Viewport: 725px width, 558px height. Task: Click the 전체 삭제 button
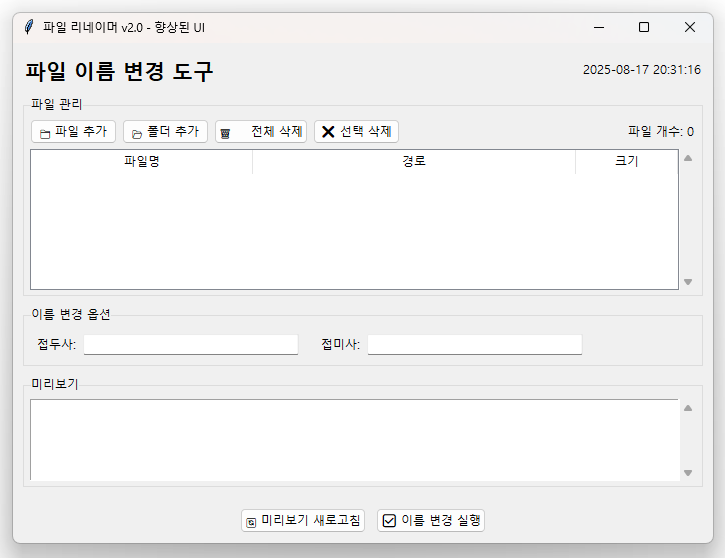[261, 132]
